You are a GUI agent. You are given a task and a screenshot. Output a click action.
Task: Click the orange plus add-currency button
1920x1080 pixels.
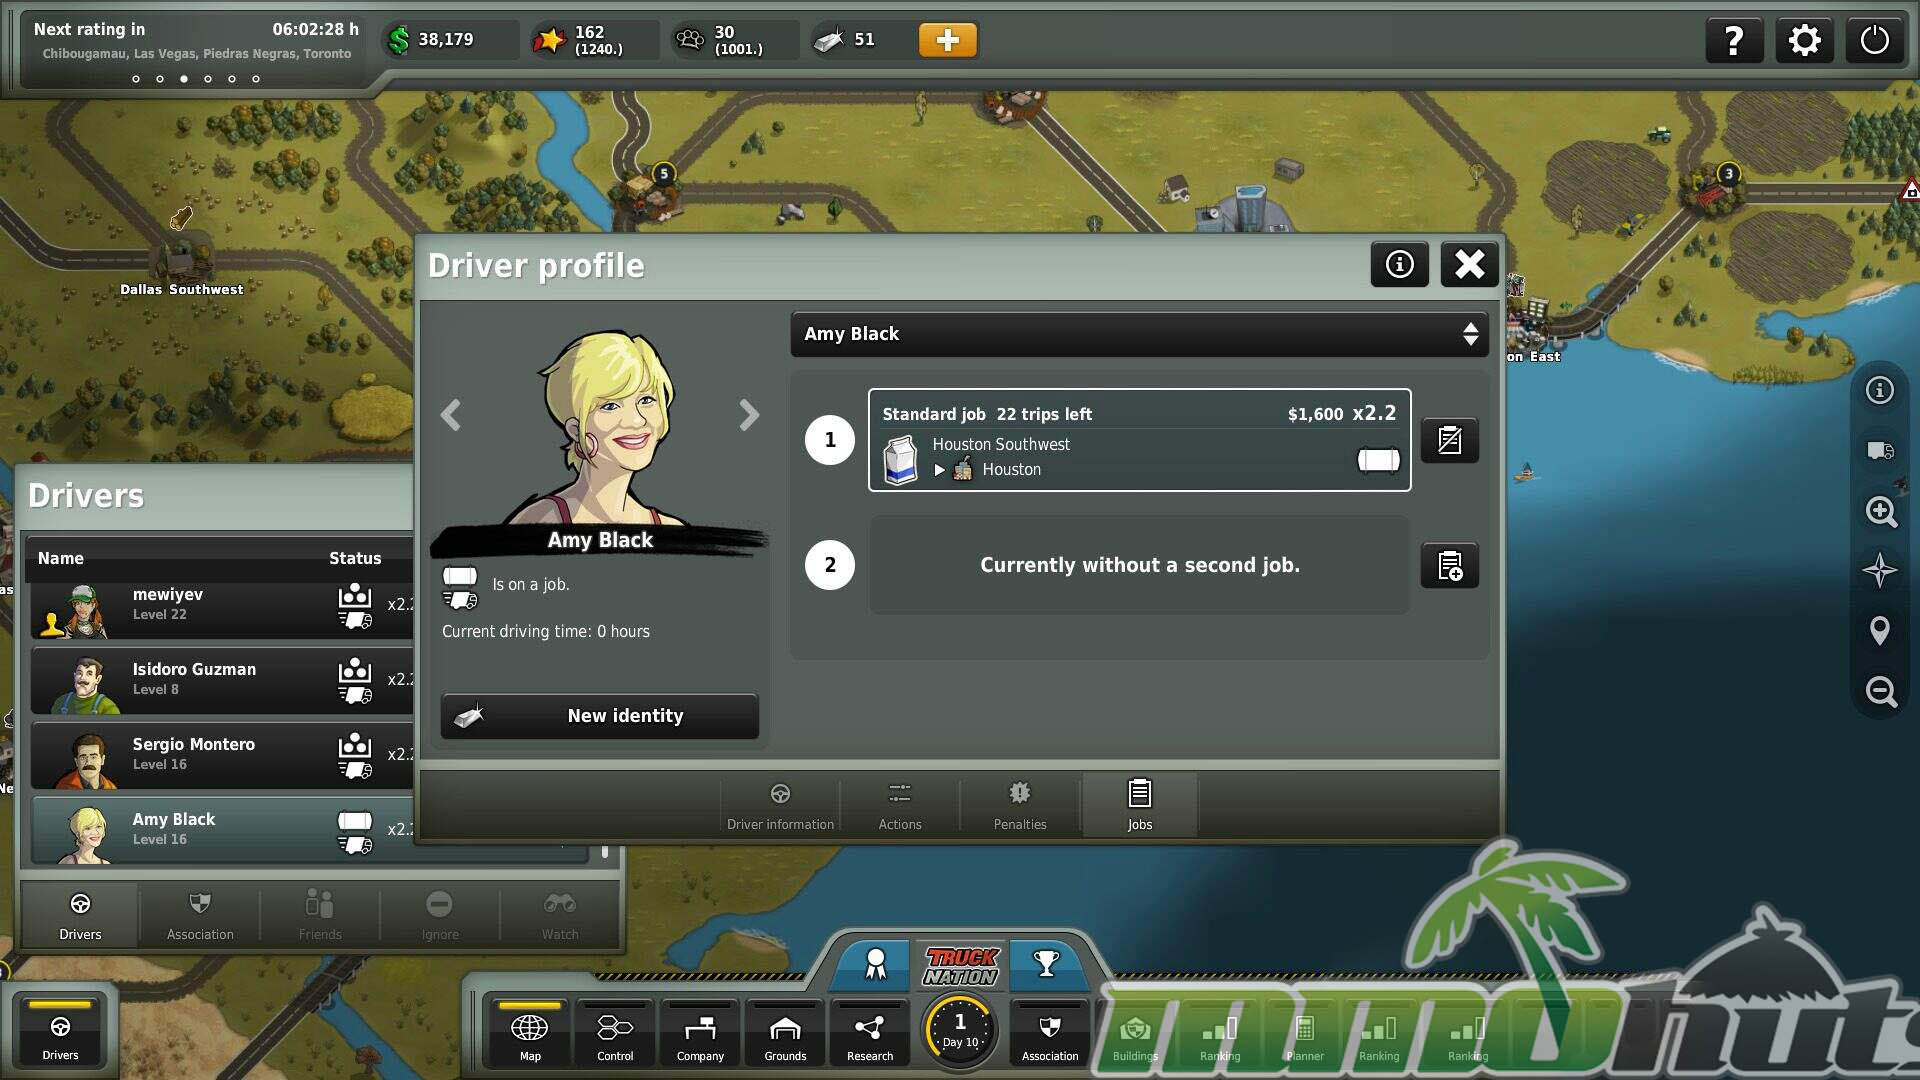click(947, 40)
